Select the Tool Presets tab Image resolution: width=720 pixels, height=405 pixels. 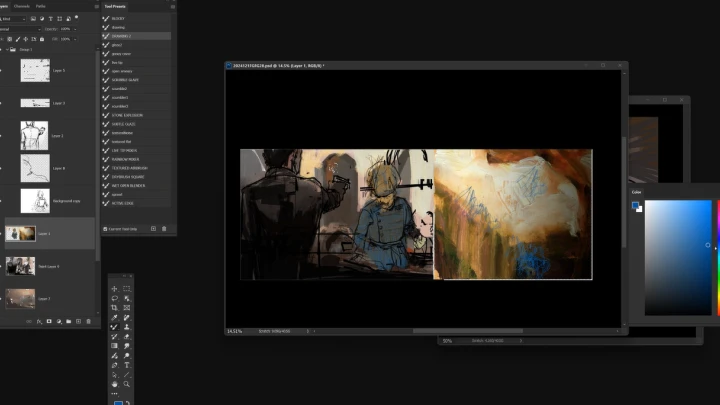tap(115, 6)
